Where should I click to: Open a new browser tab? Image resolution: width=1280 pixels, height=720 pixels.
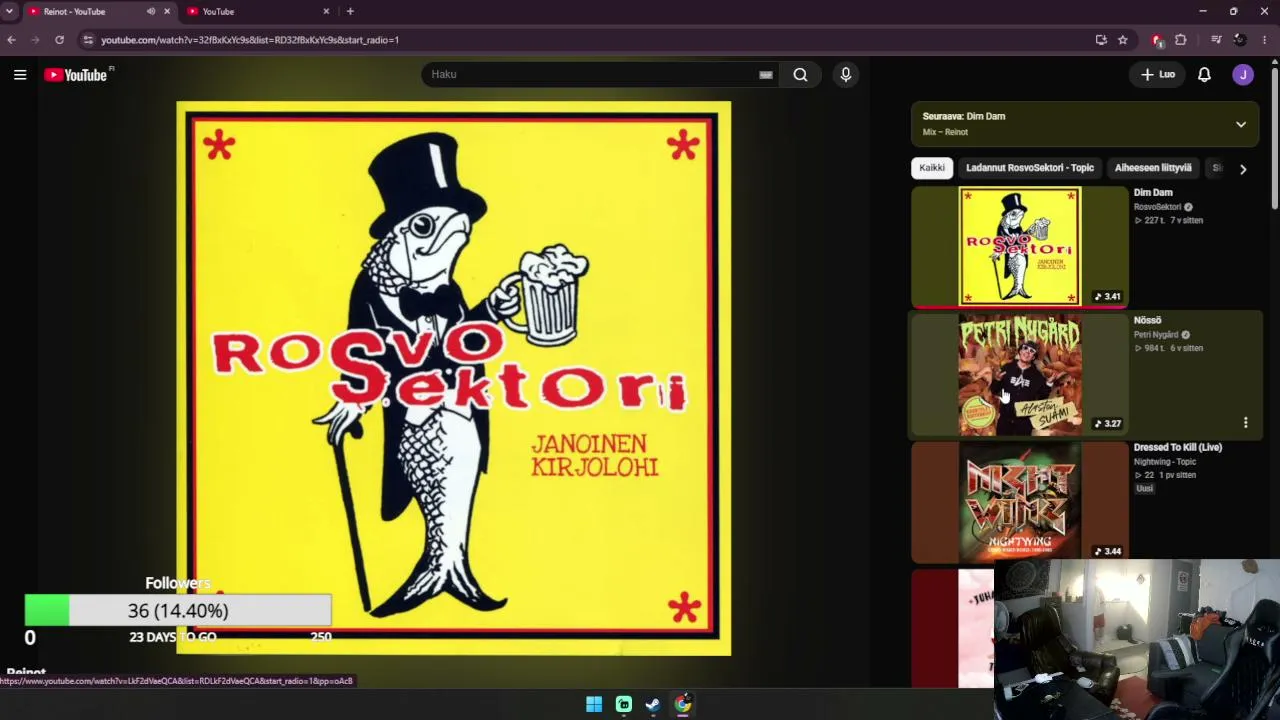(x=350, y=11)
